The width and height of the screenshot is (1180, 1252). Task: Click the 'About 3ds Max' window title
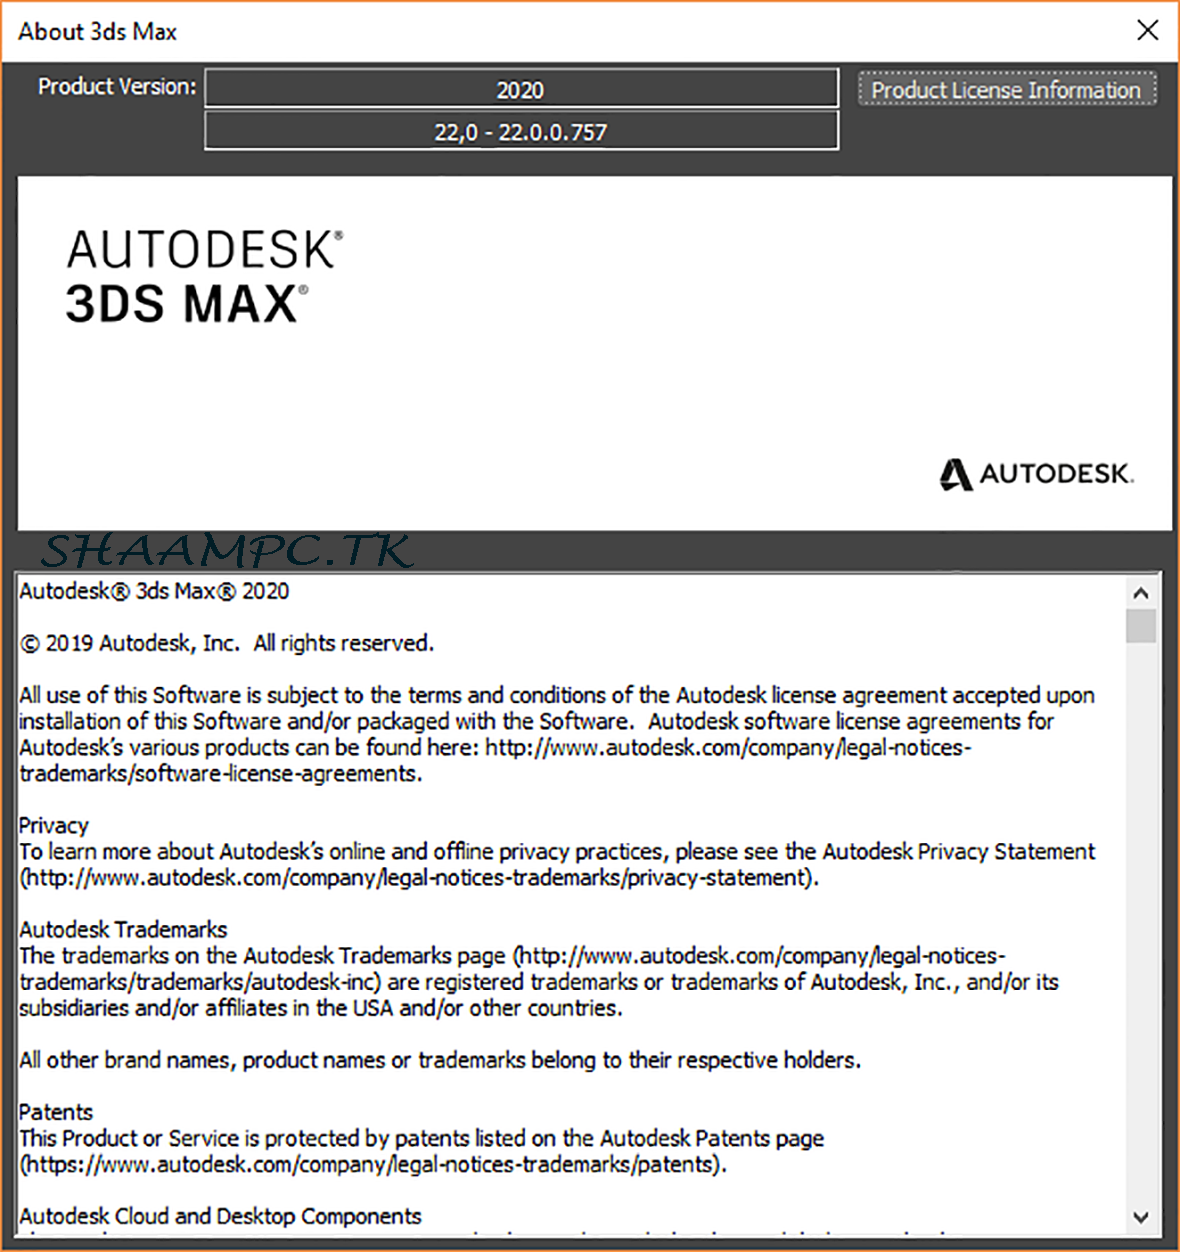click(97, 31)
